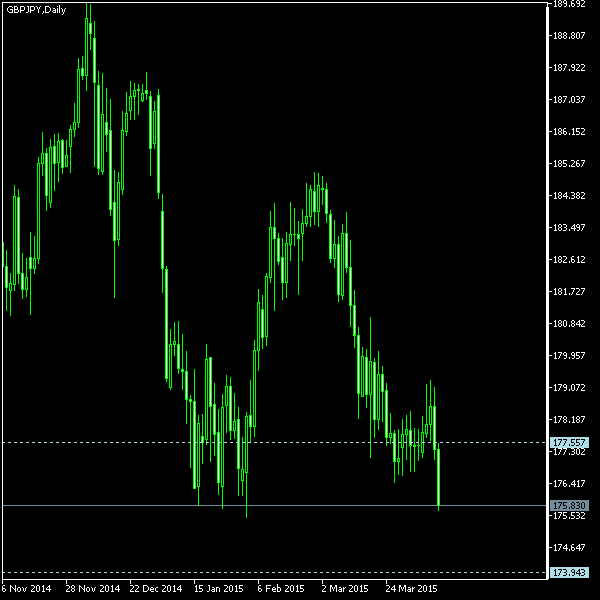
Task: Click the 179.957 price axis value
Action: [569, 356]
